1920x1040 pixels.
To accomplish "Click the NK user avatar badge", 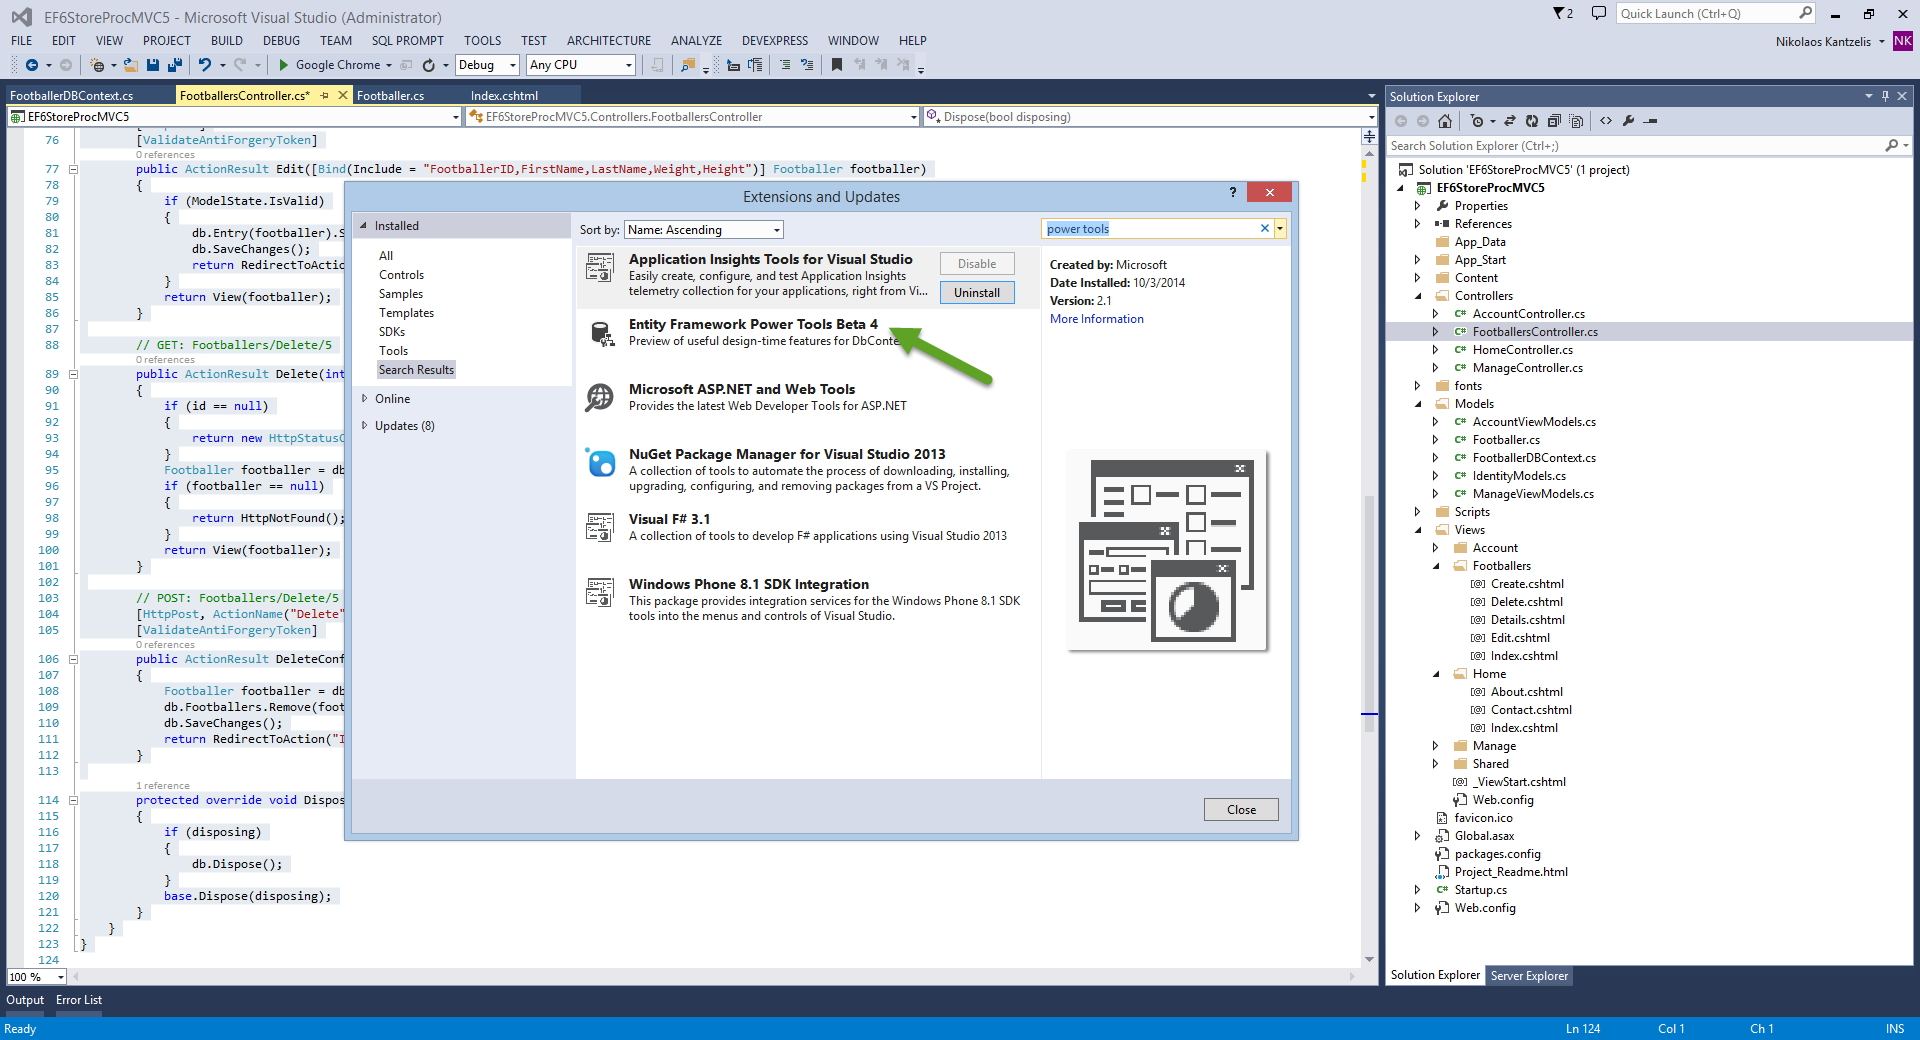I will [1903, 41].
